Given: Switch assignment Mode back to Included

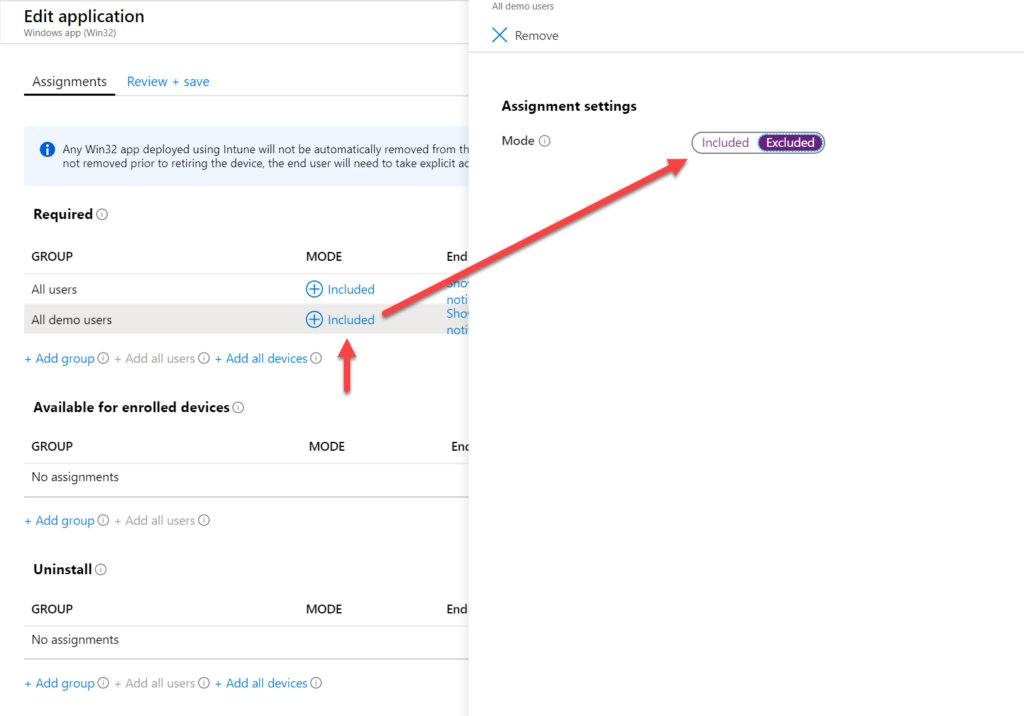Looking at the screenshot, I should pyautogui.click(x=724, y=142).
